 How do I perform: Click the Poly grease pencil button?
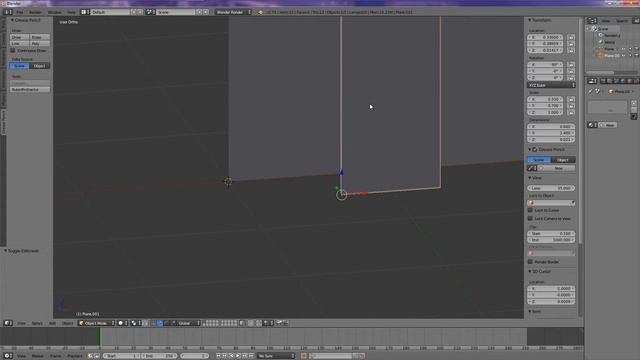40,43
